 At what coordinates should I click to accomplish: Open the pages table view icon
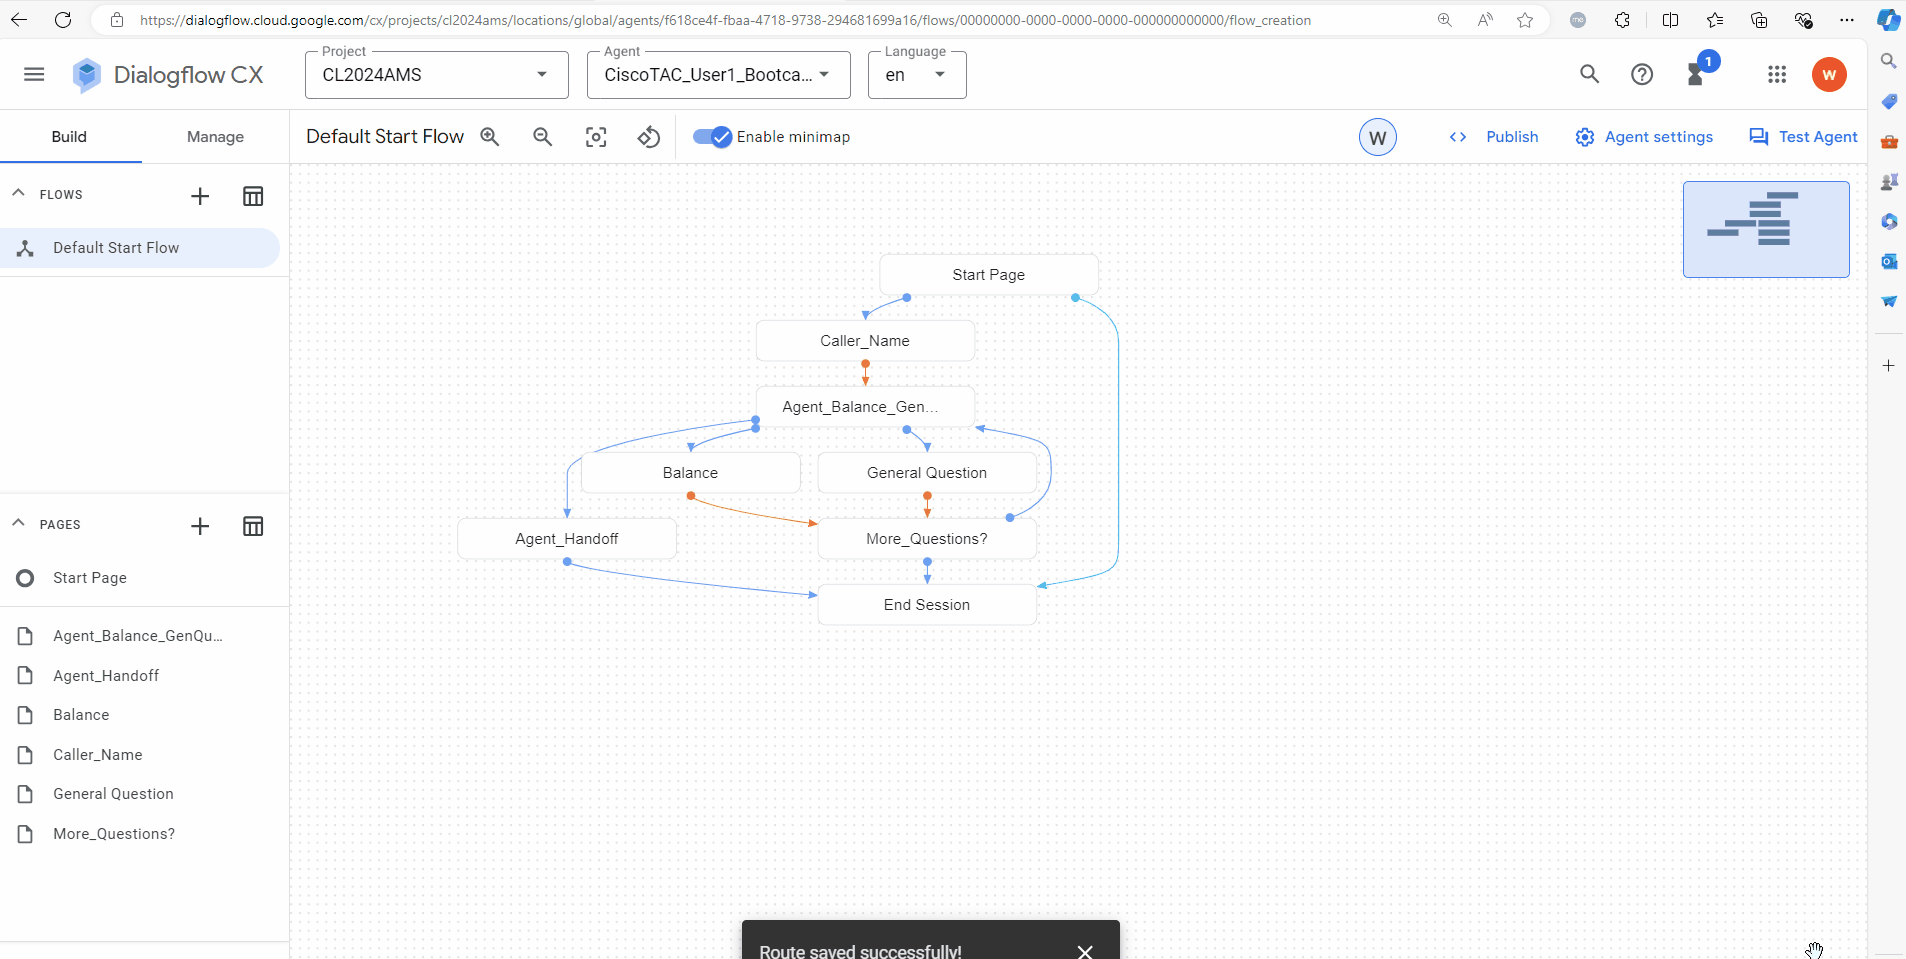(253, 526)
